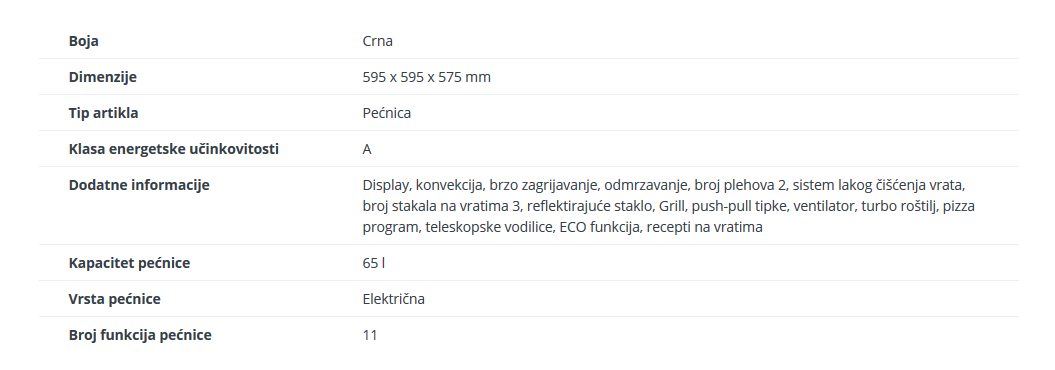This screenshot has height=370, width=1055.
Task: Select the 11 functions value
Action: (370, 335)
